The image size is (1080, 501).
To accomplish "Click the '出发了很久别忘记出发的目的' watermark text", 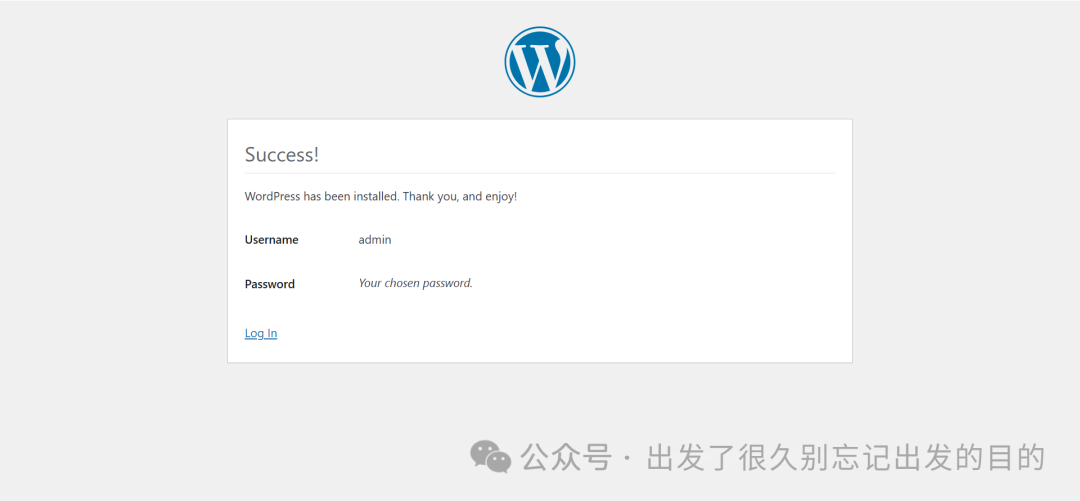I will coord(845,458).
